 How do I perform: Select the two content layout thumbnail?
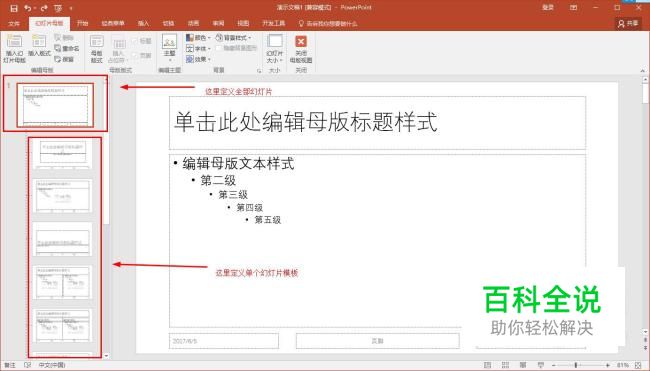point(62,282)
